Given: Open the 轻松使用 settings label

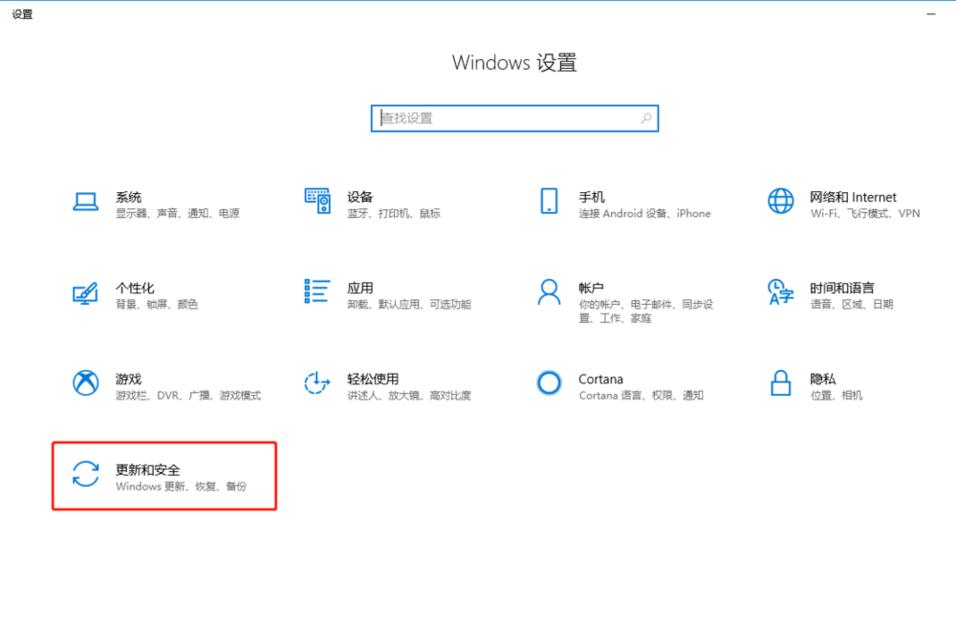Looking at the screenshot, I should [x=373, y=379].
